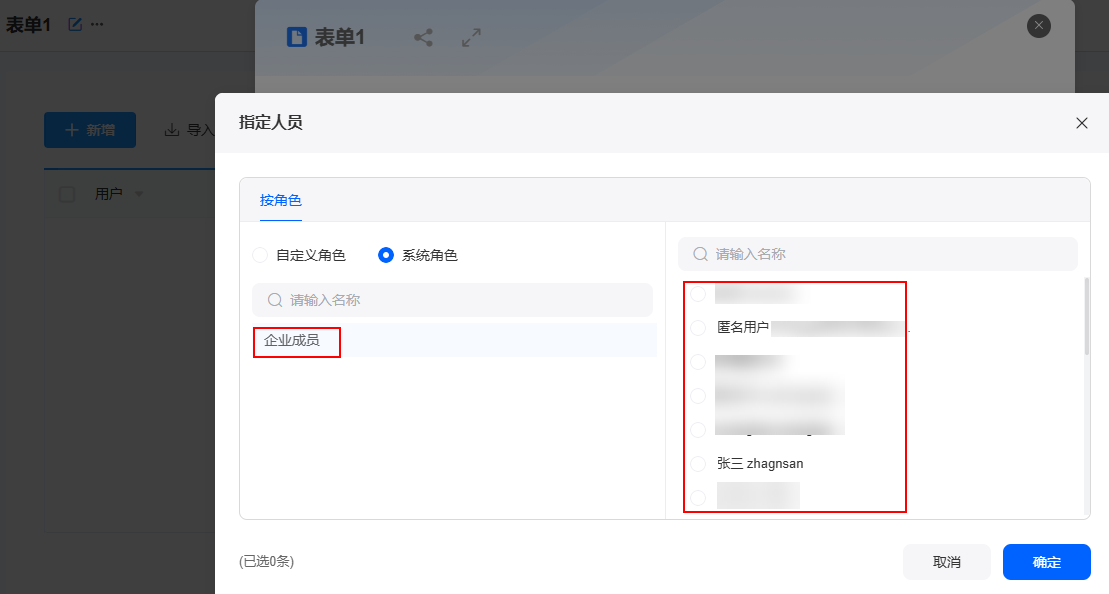Close the 指定人员 dialog with the X icon
1109x594 pixels.
[x=1081, y=123]
